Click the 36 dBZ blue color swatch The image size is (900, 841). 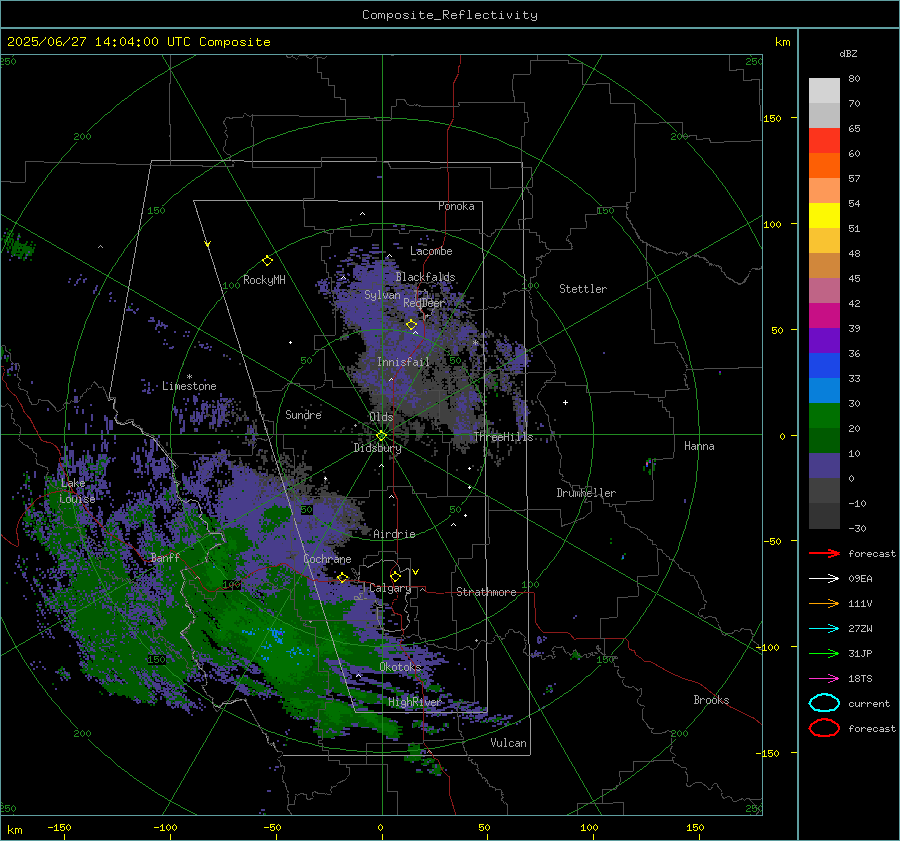824,366
